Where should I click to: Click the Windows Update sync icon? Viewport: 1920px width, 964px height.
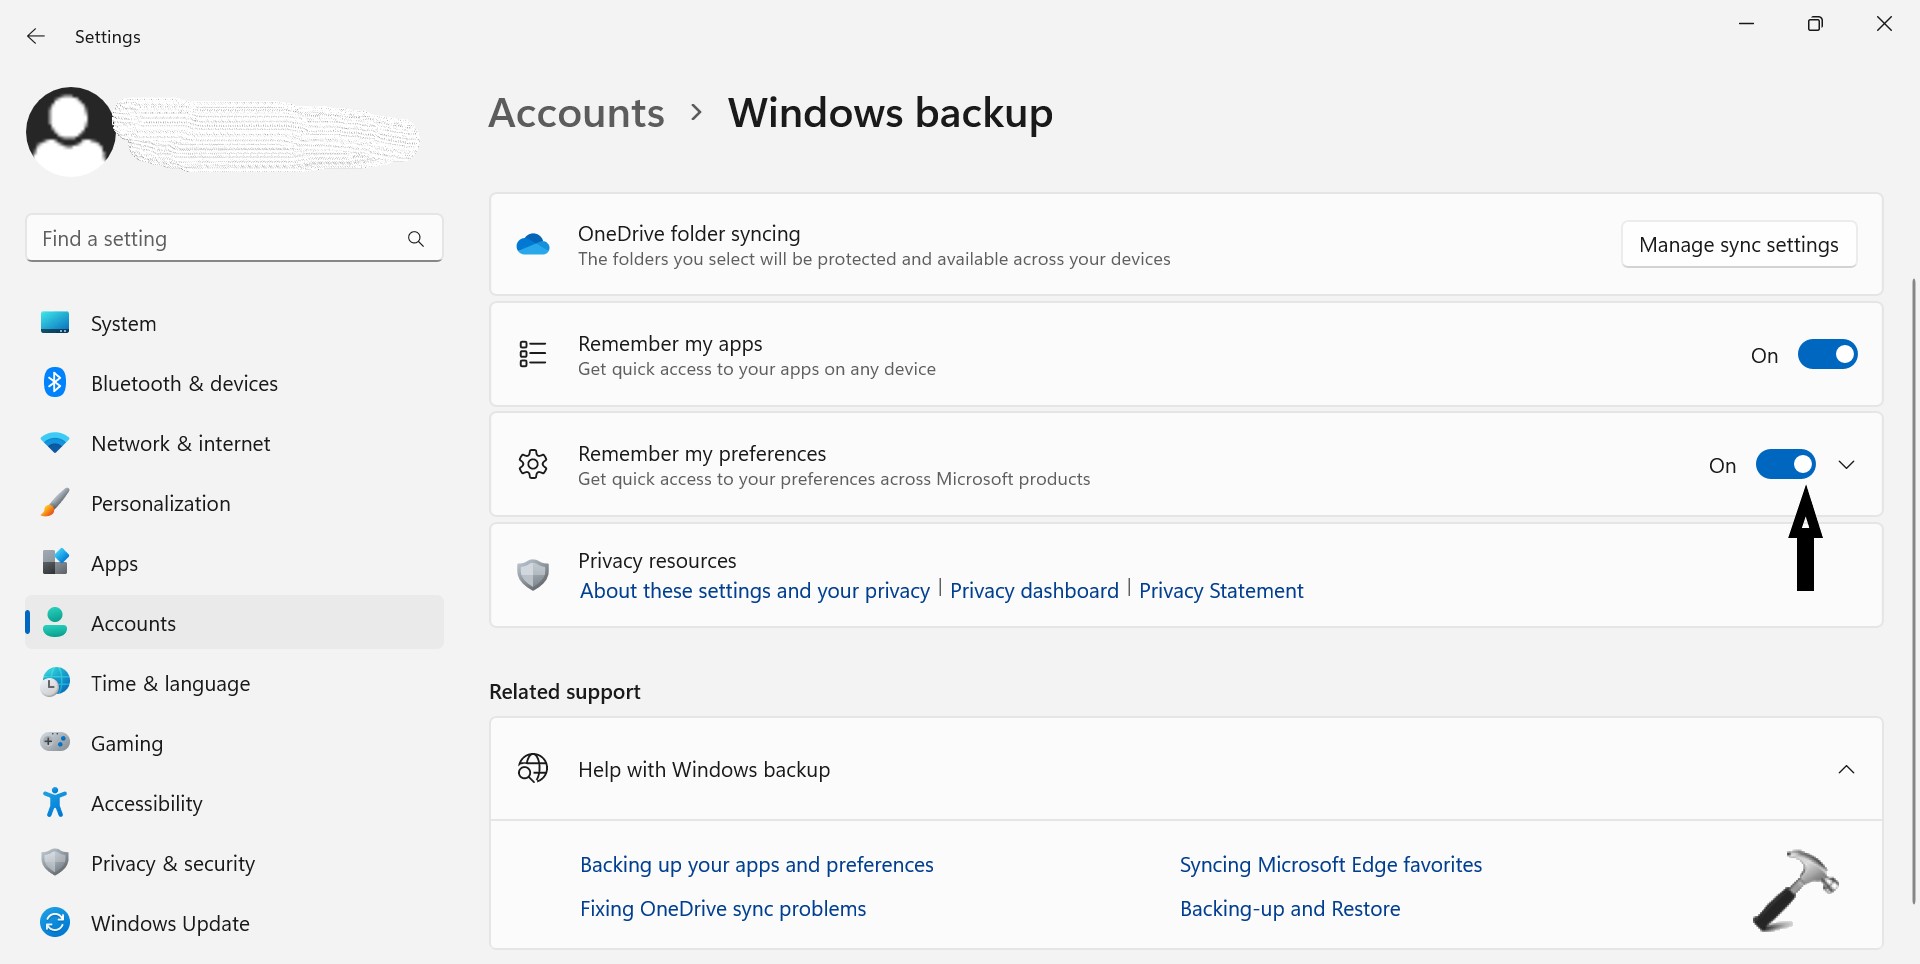[55, 922]
